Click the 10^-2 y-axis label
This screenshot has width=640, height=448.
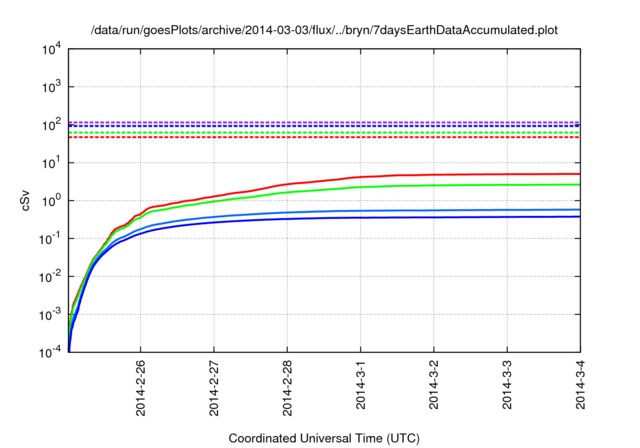tap(50, 276)
